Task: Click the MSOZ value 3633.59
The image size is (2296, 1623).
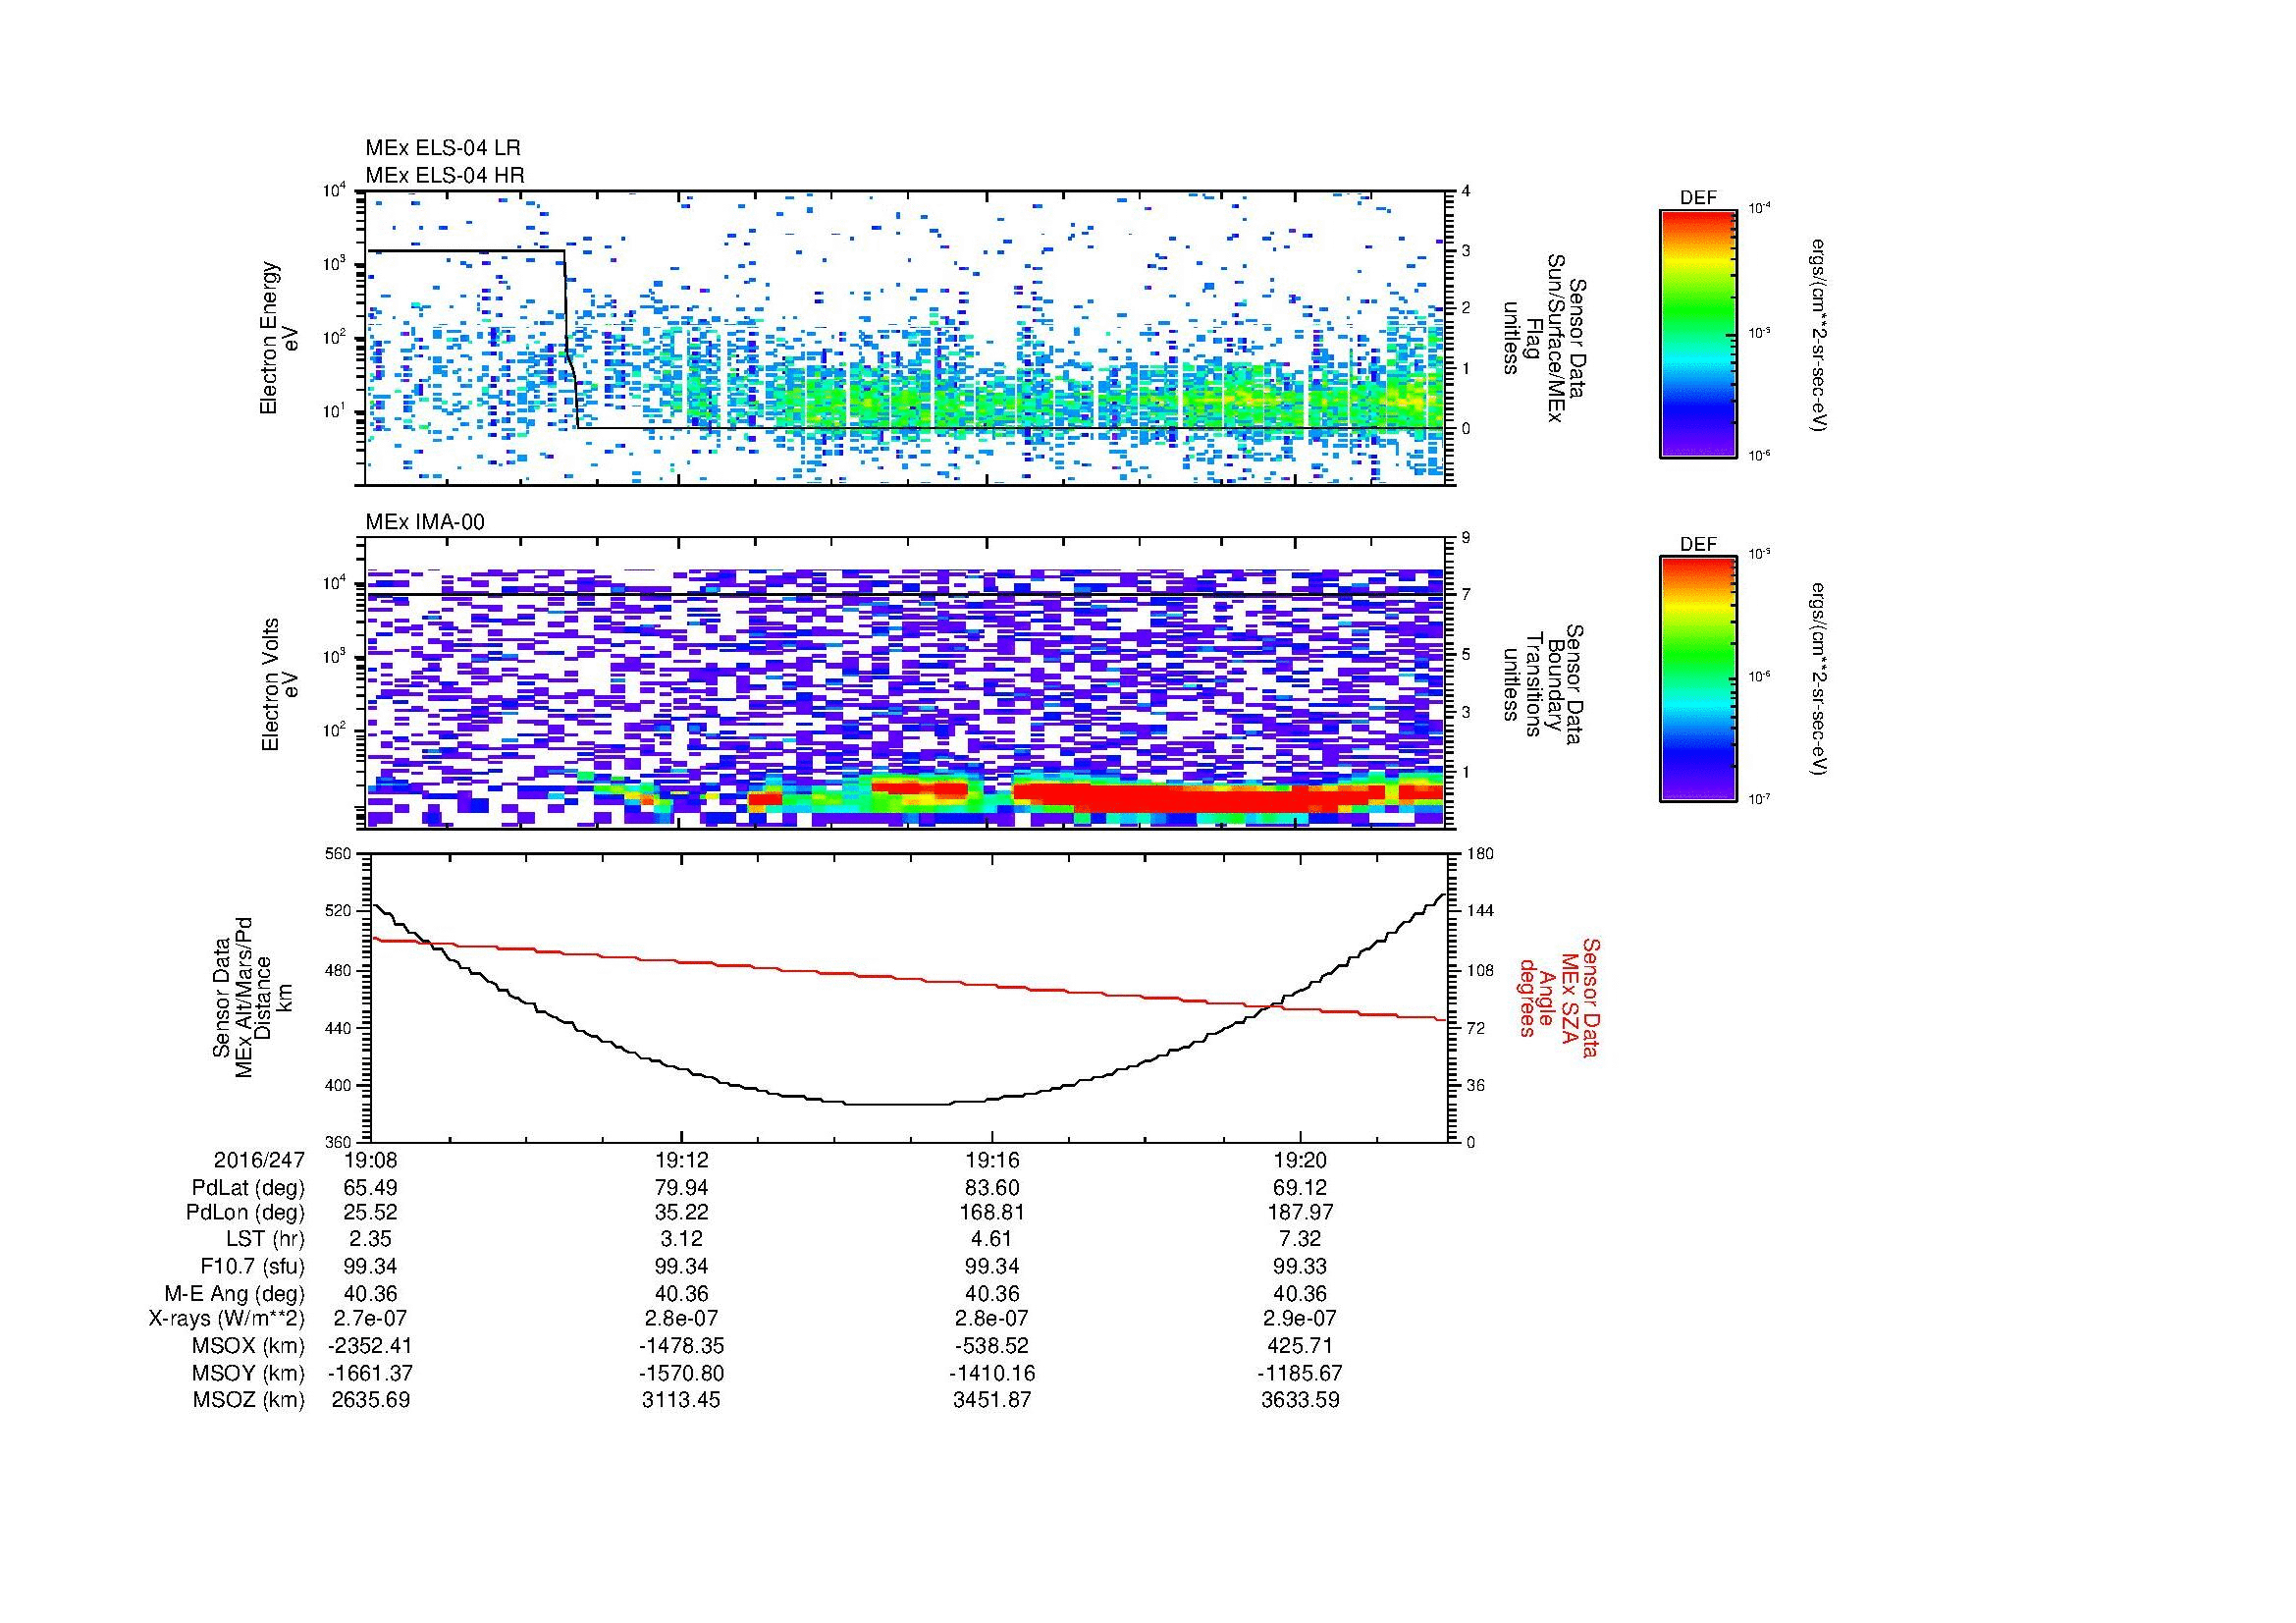Action: click(x=1300, y=1400)
